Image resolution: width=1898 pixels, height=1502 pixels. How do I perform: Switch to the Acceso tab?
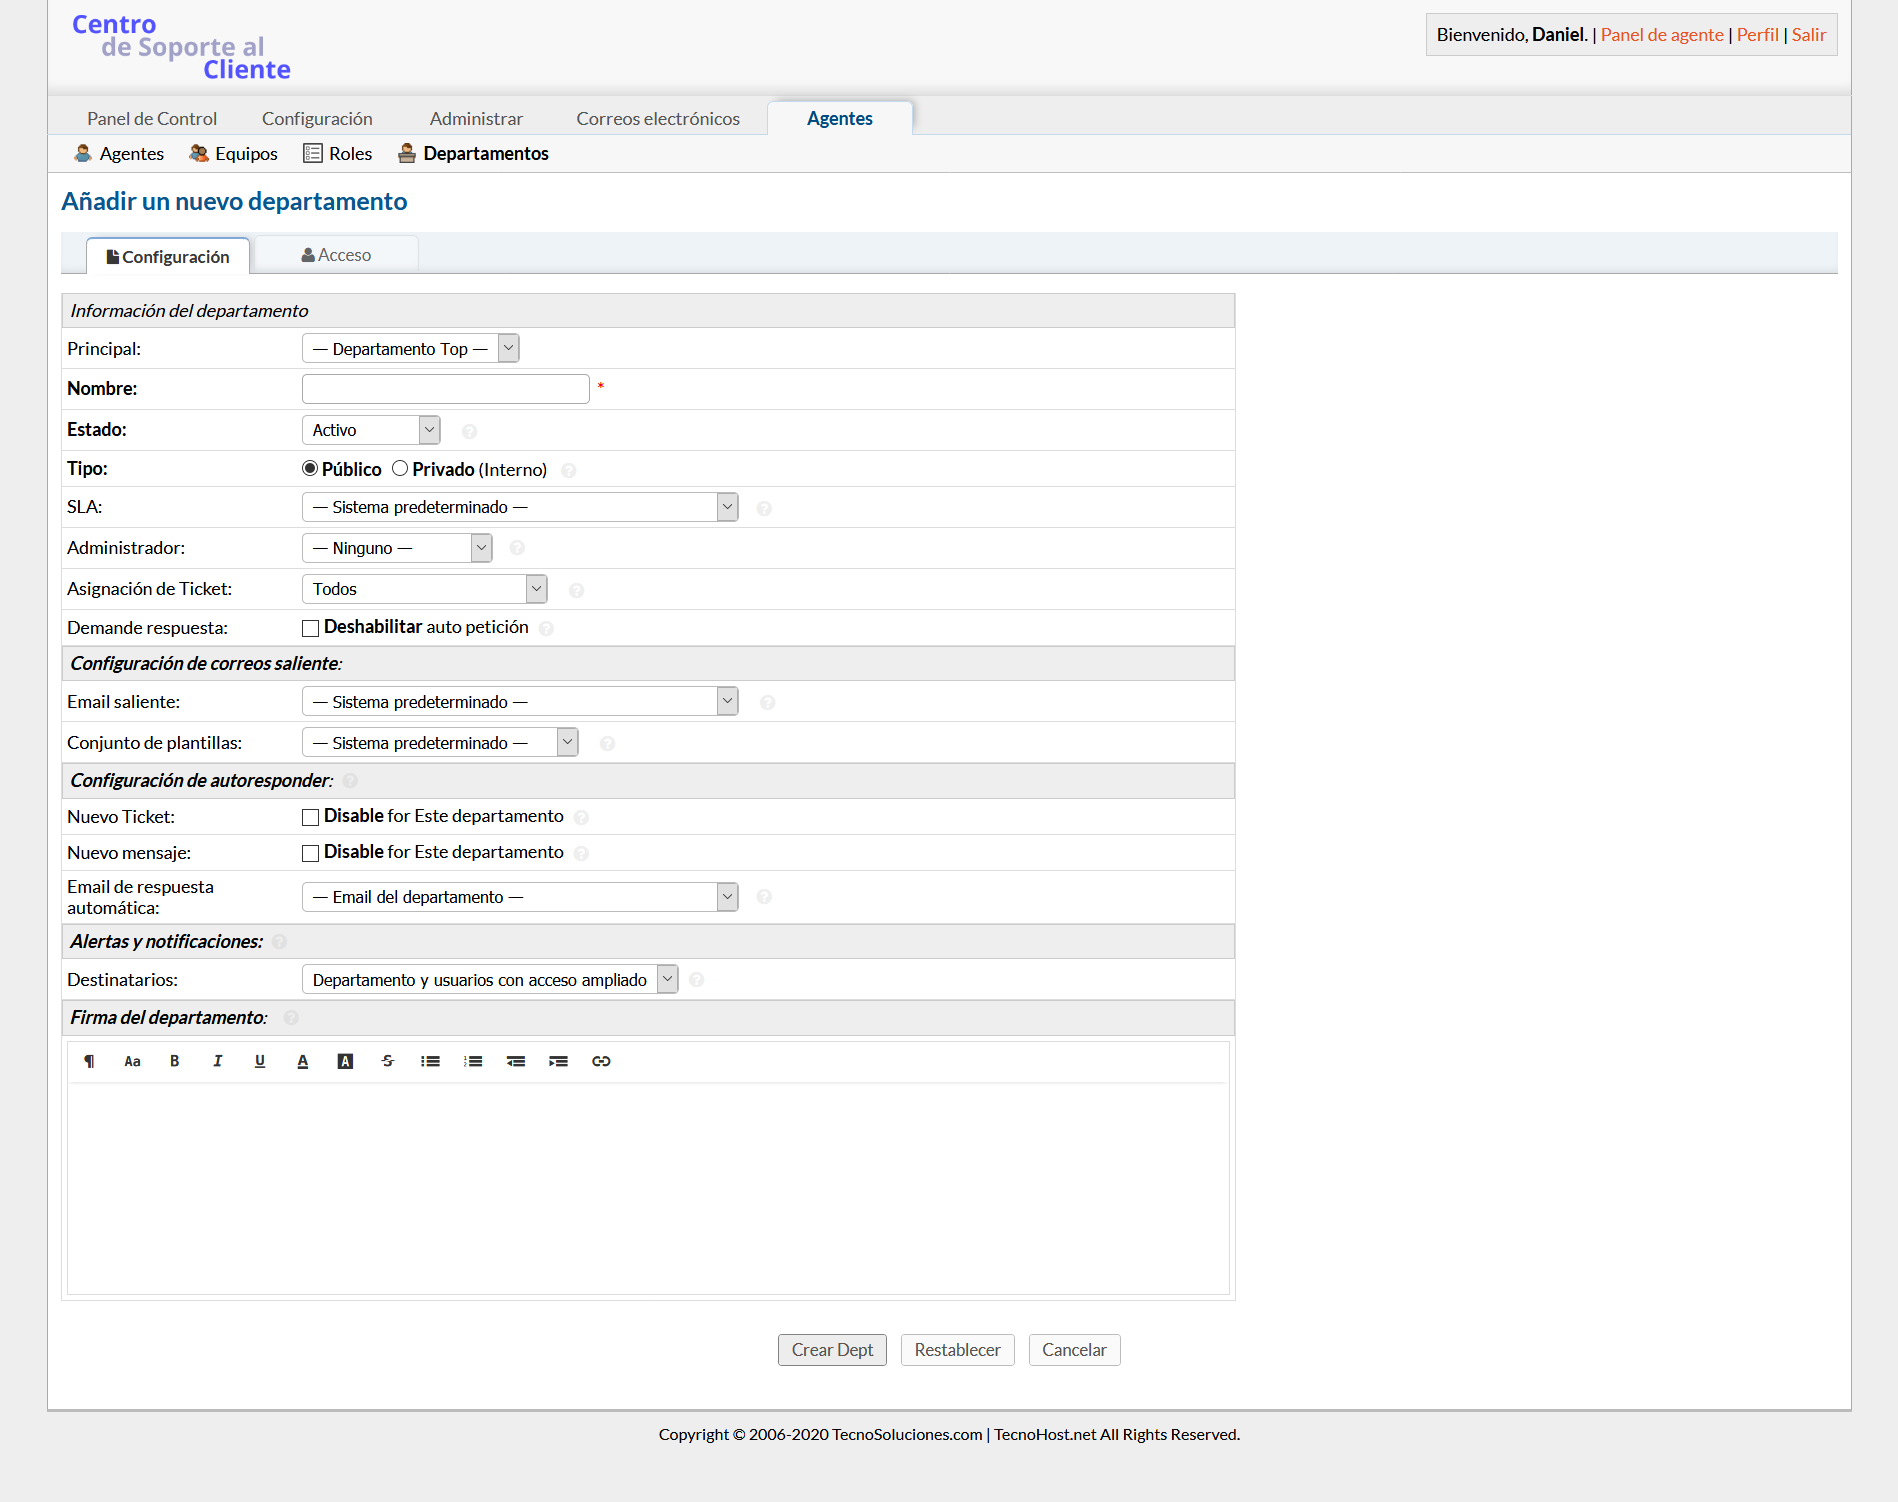point(336,255)
